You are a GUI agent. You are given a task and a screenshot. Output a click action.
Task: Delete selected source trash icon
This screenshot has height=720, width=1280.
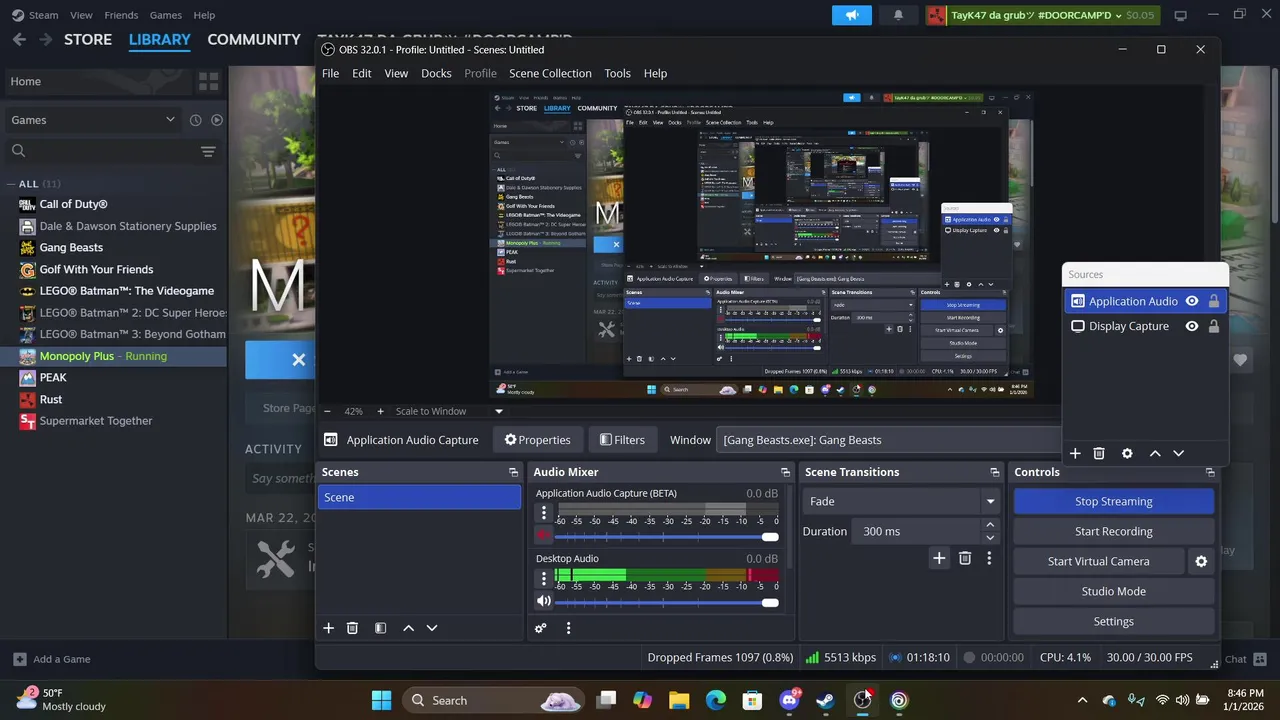(1099, 453)
